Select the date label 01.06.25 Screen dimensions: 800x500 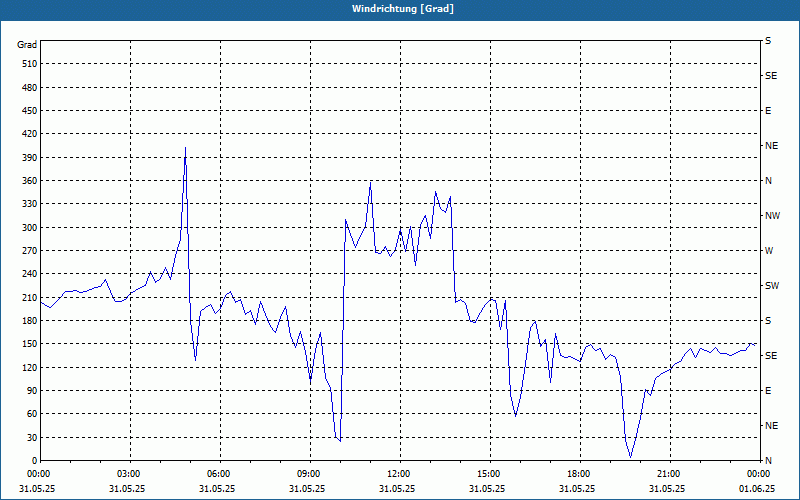click(x=757, y=488)
